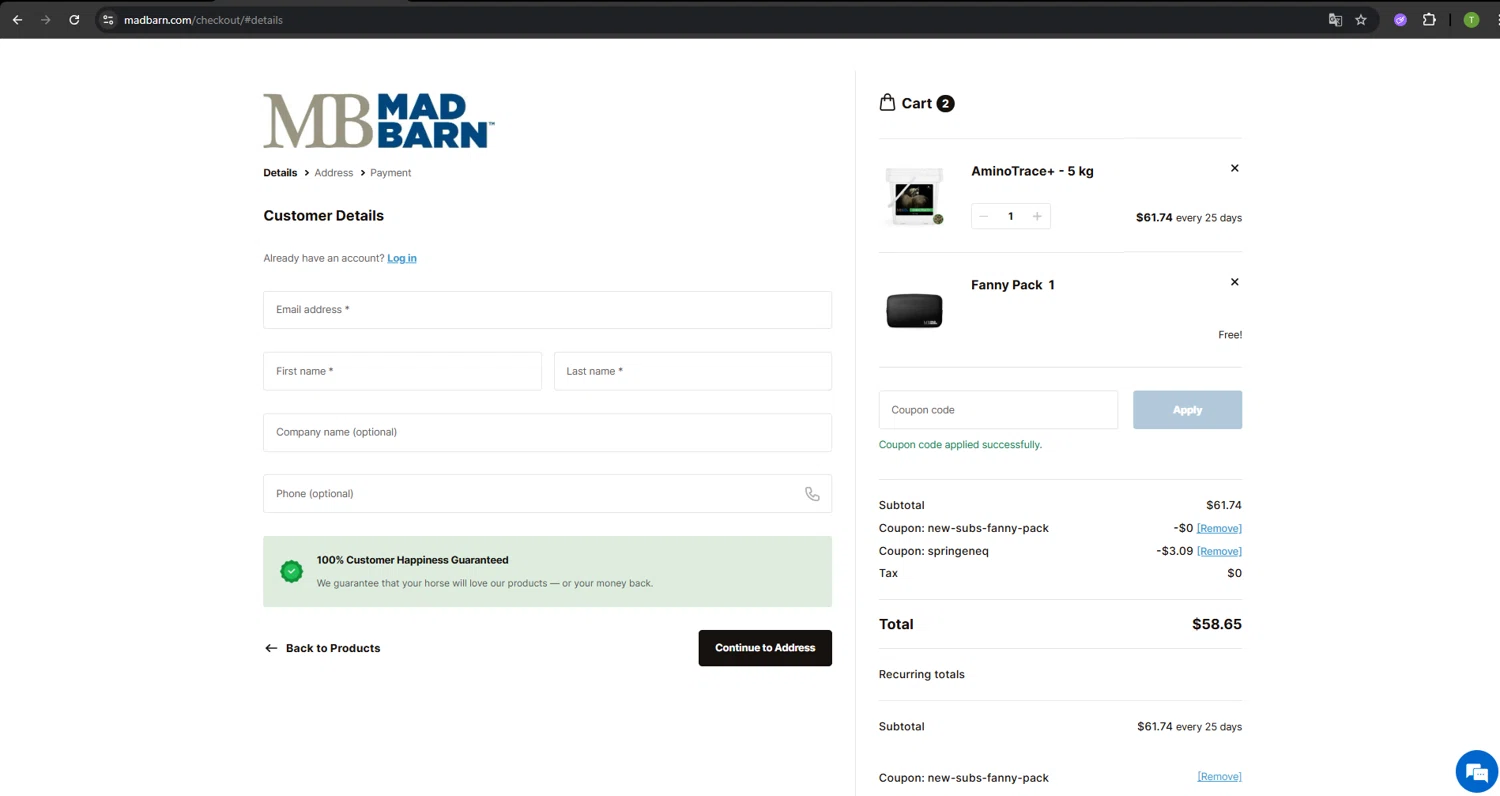
Task: Open the chat support bubble
Action: [1476, 771]
